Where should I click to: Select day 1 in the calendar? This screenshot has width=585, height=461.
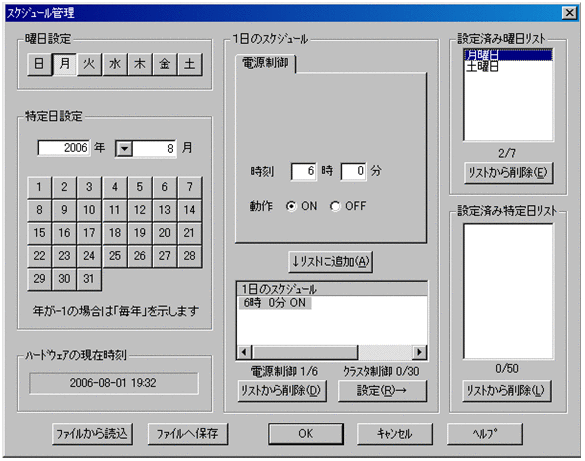[39, 187]
